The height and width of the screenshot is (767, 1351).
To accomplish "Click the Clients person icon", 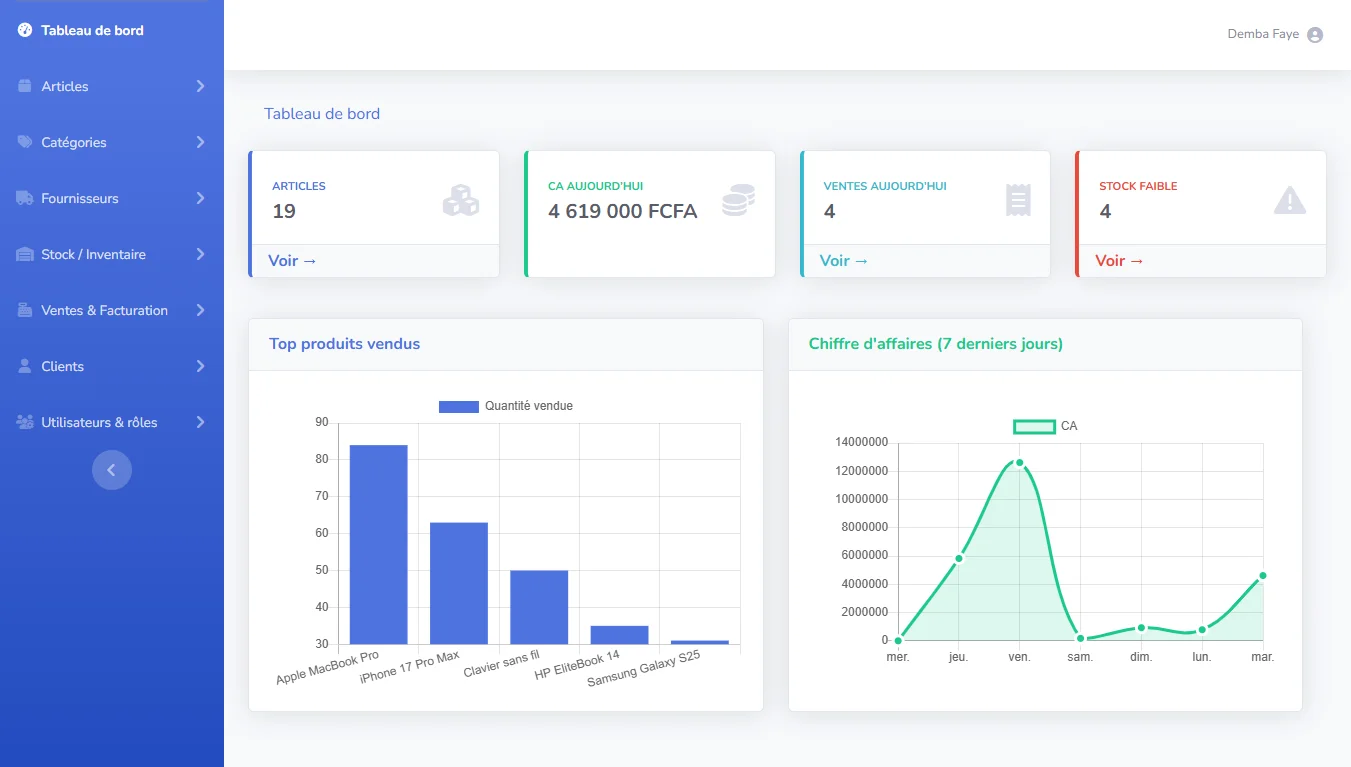I will coord(25,366).
